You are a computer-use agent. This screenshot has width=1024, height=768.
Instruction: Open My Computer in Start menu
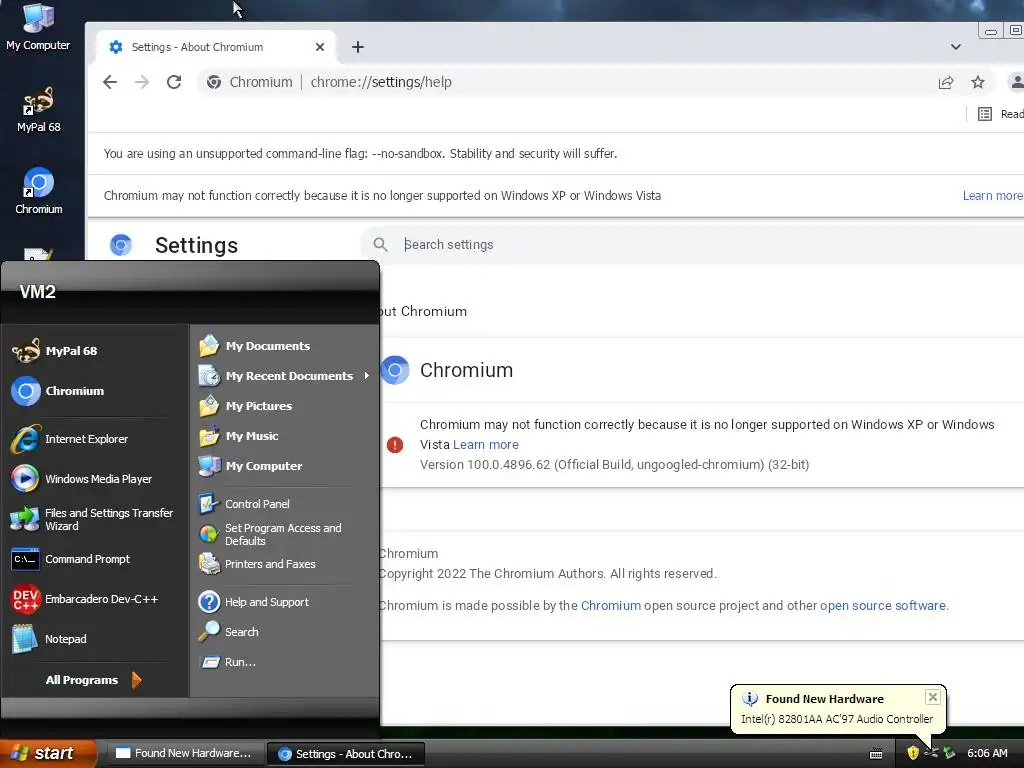point(285,466)
